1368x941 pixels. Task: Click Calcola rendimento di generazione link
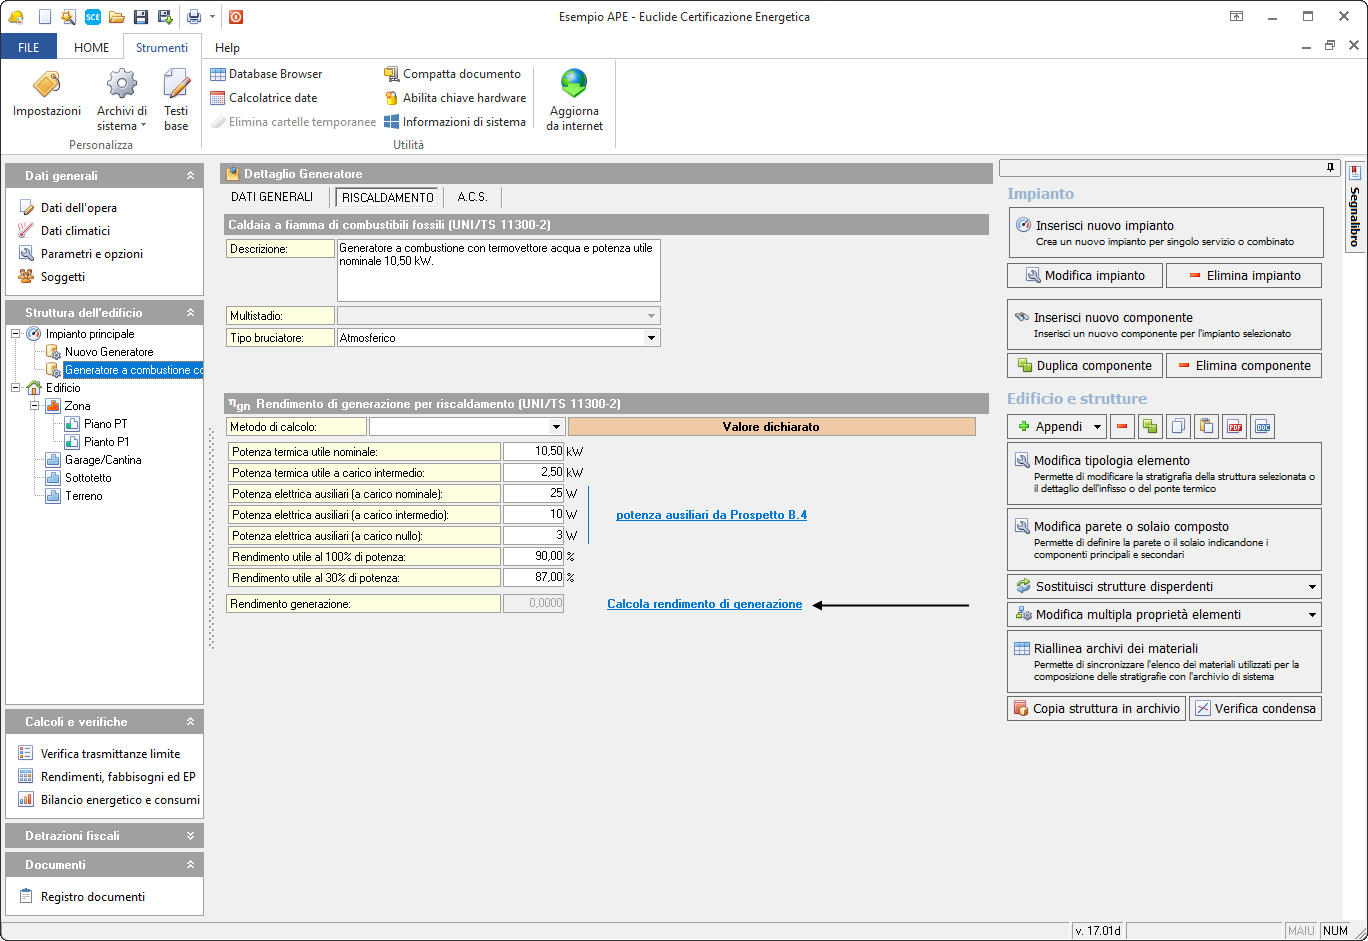tap(704, 604)
